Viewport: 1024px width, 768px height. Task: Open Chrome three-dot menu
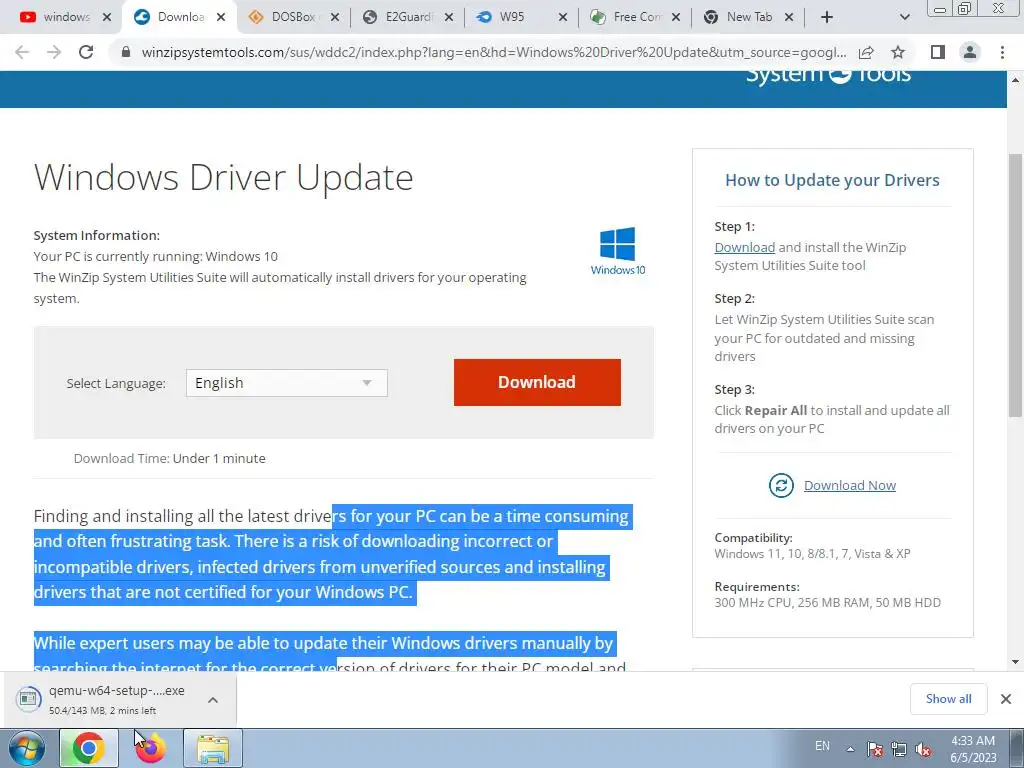click(x=1002, y=52)
